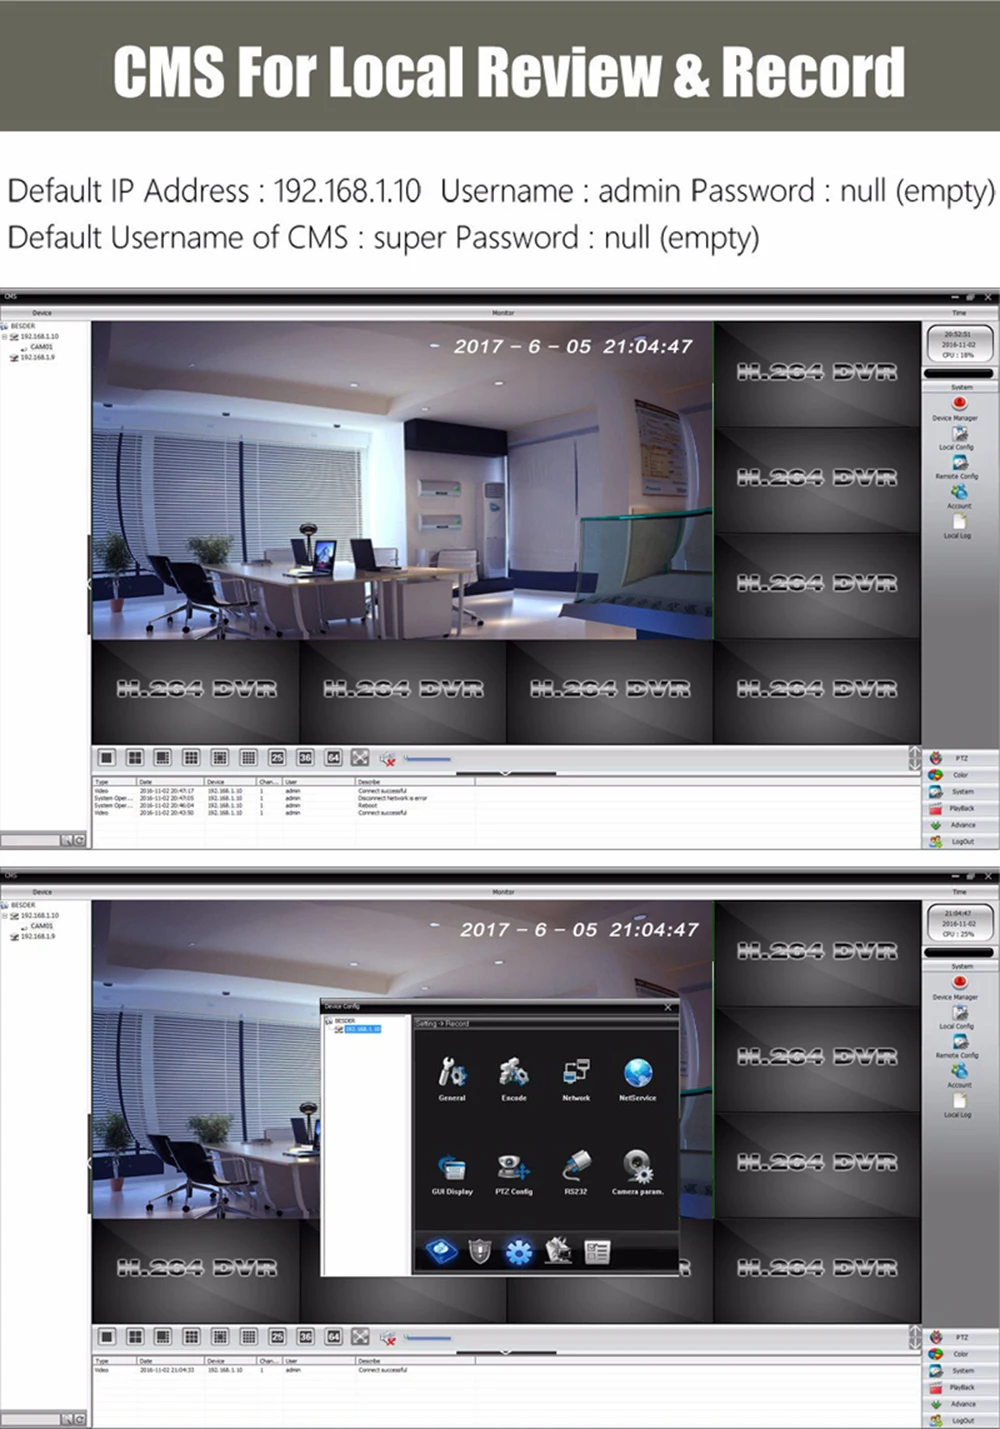Collapse log panel arrow in upper window

pyautogui.click(x=505, y=773)
